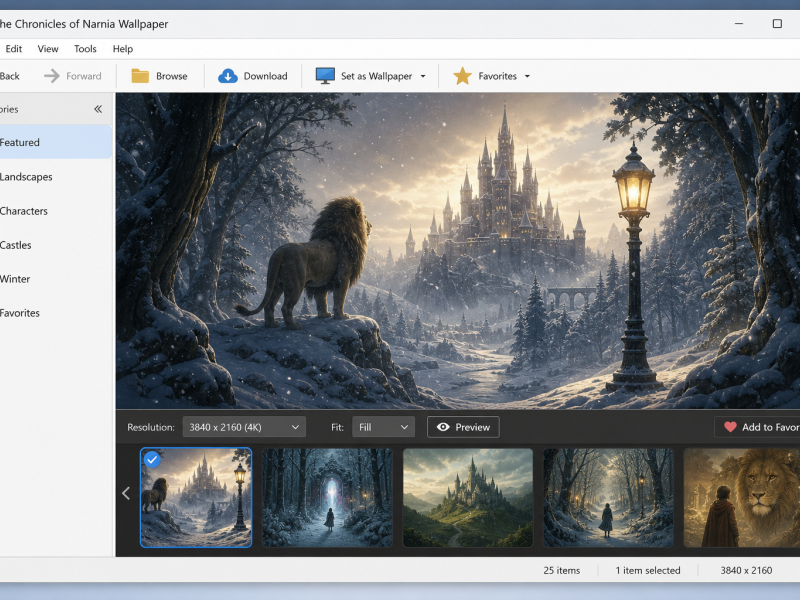Click the Set as Wallpaper label
The height and width of the screenshot is (600, 800).
click(x=377, y=76)
